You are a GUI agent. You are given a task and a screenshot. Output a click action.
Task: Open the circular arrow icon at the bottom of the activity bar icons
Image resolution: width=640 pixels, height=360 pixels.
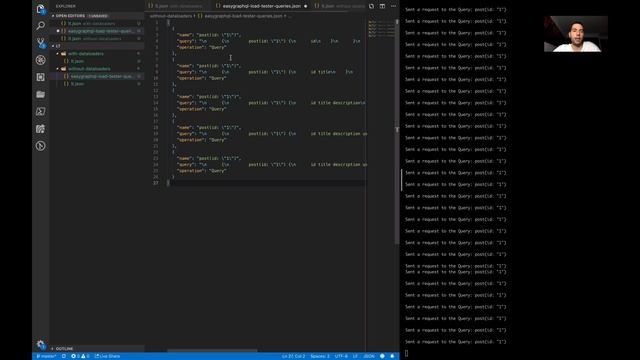40,146
